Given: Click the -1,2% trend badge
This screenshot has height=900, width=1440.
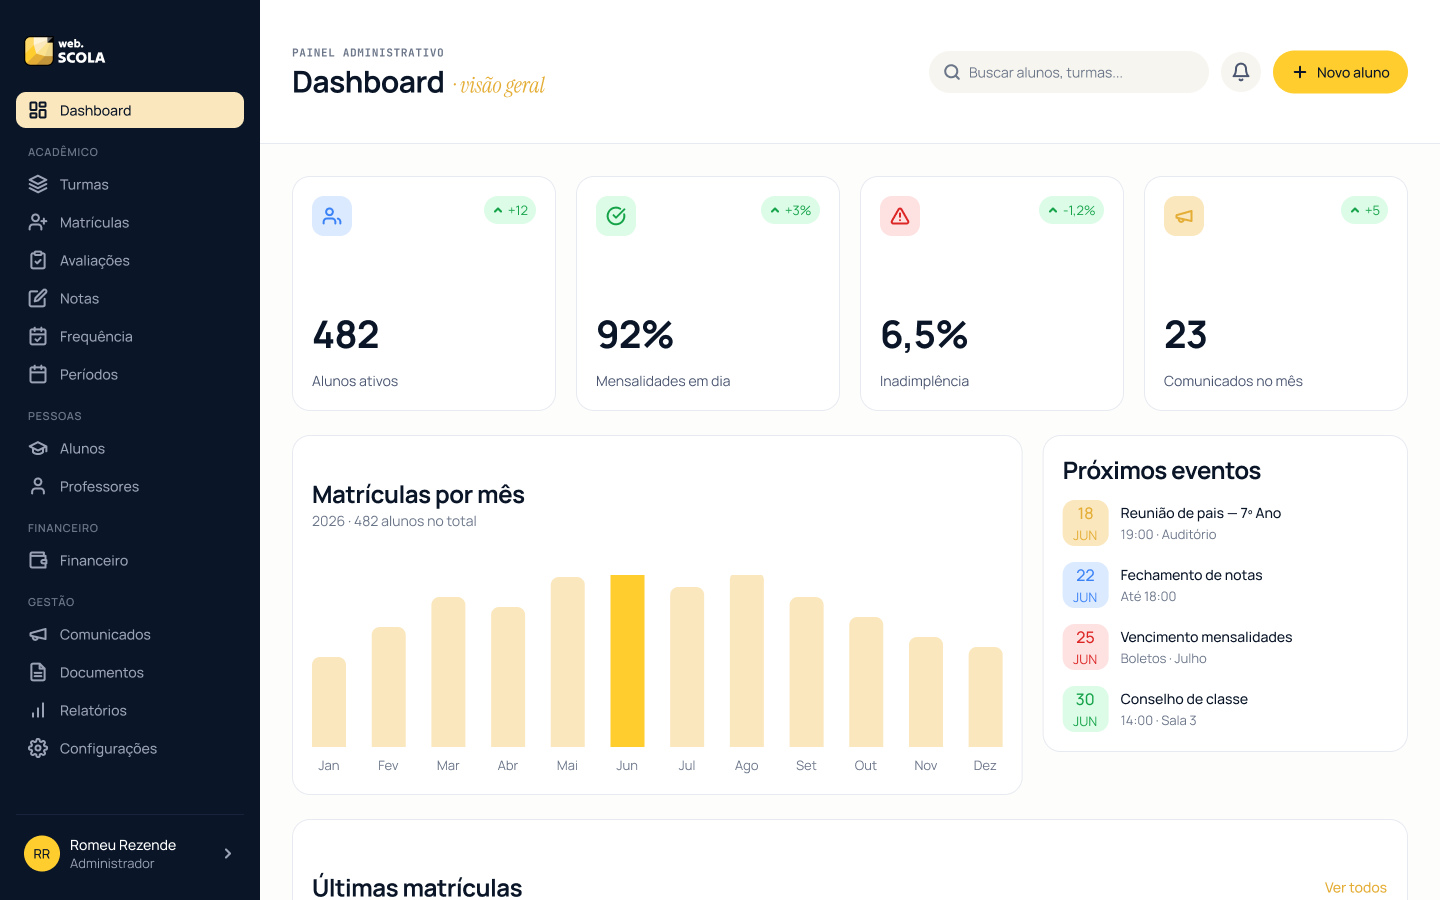Looking at the screenshot, I should point(1071,210).
